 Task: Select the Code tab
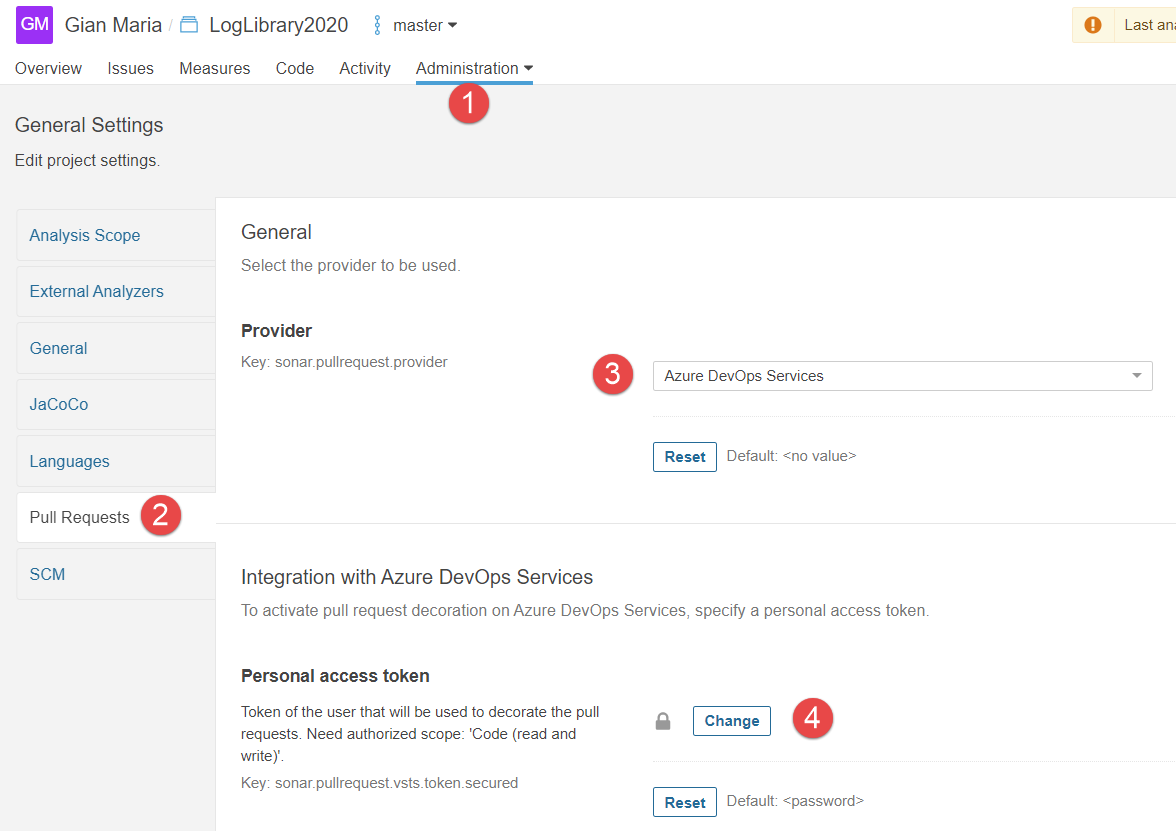pos(295,68)
